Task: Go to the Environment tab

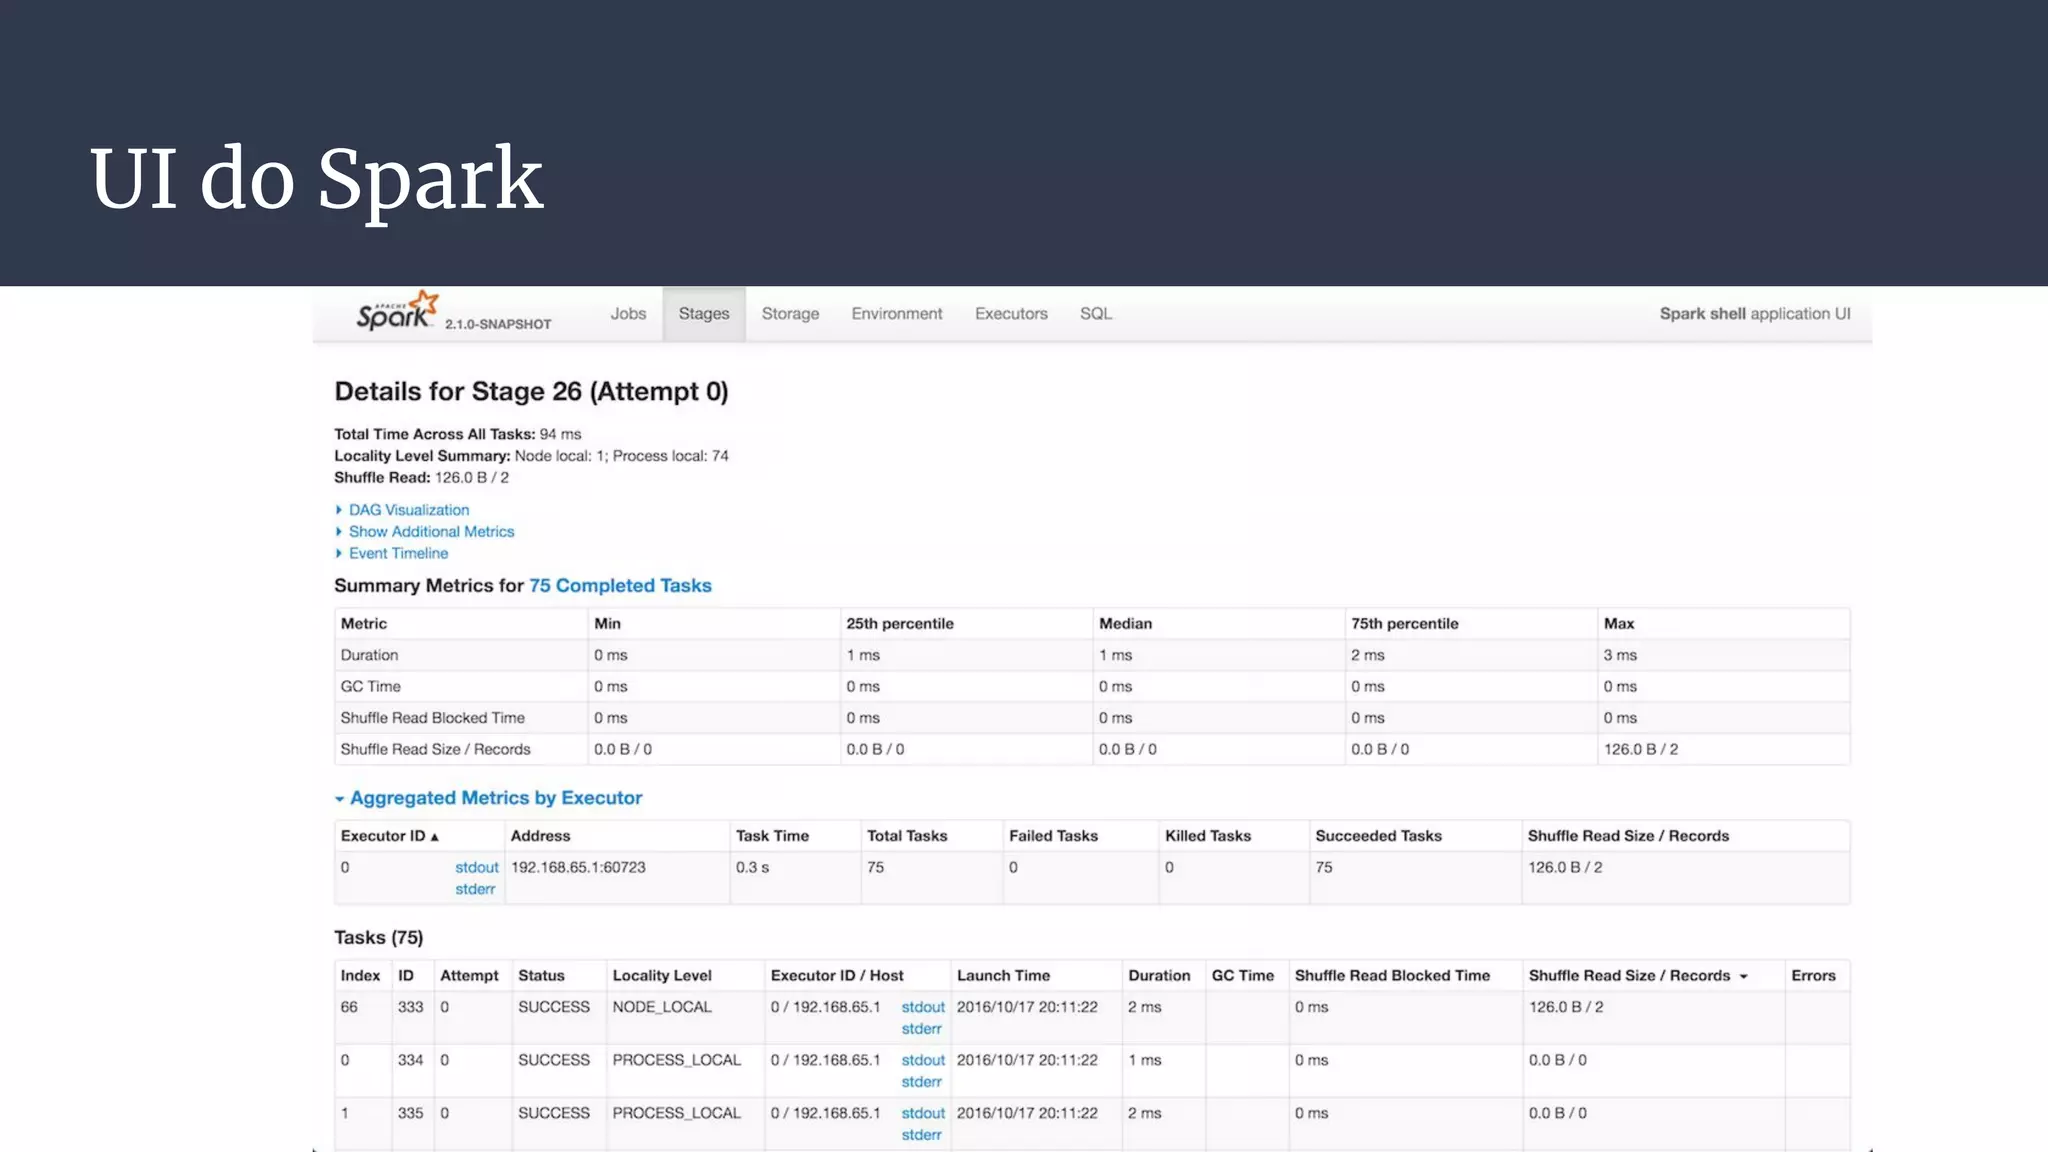Action: (x=896, y=314)
